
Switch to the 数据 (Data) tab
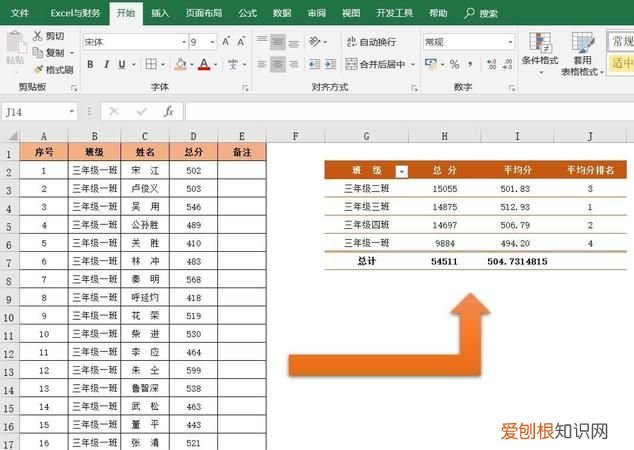pos(282,13)
